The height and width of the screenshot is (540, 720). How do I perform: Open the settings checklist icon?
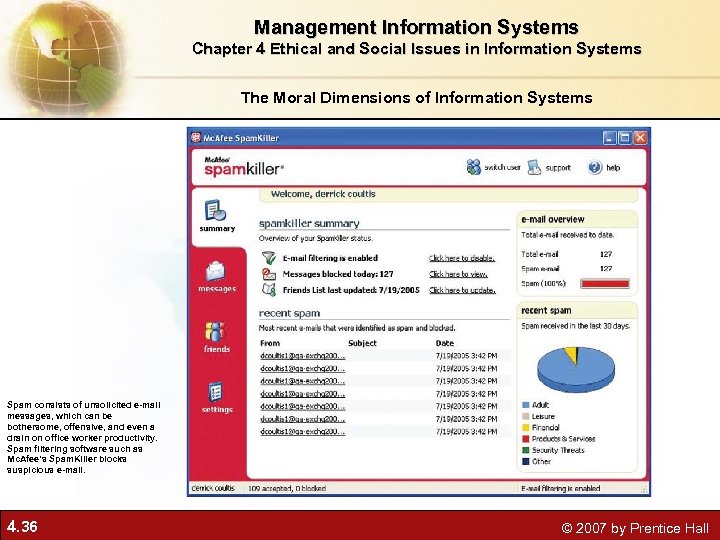(x=215, y=393)
